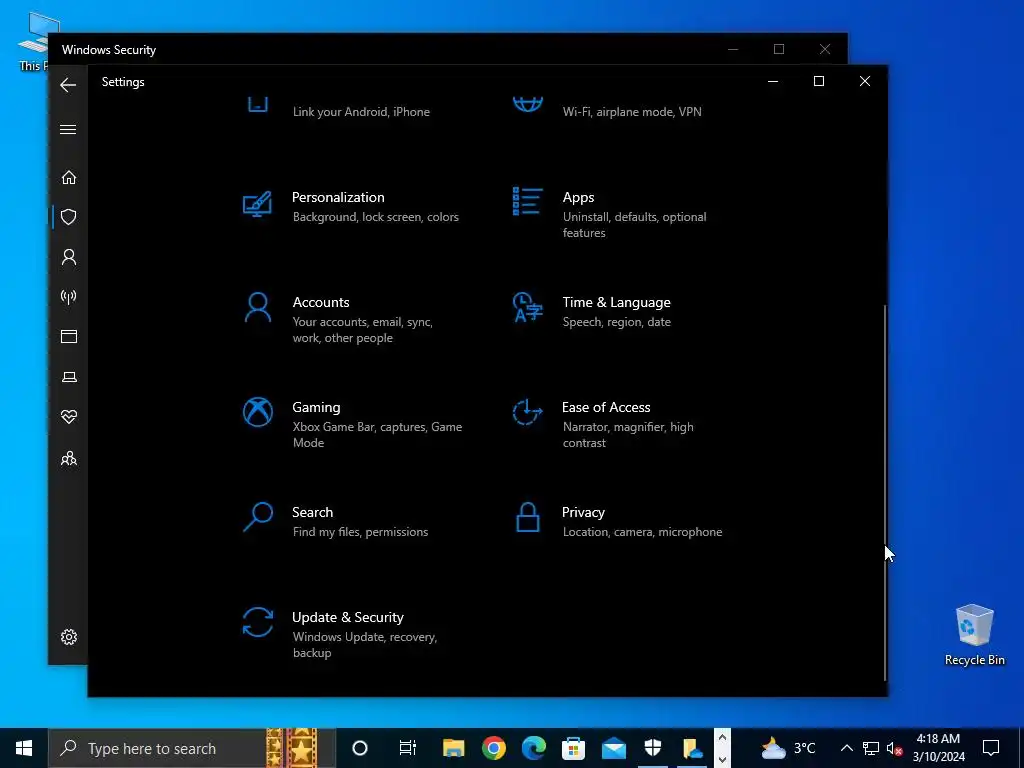Viewport: 1024px width, 768px height.
Task: Open the taskbar clock and date
Action: coord(938,748)
